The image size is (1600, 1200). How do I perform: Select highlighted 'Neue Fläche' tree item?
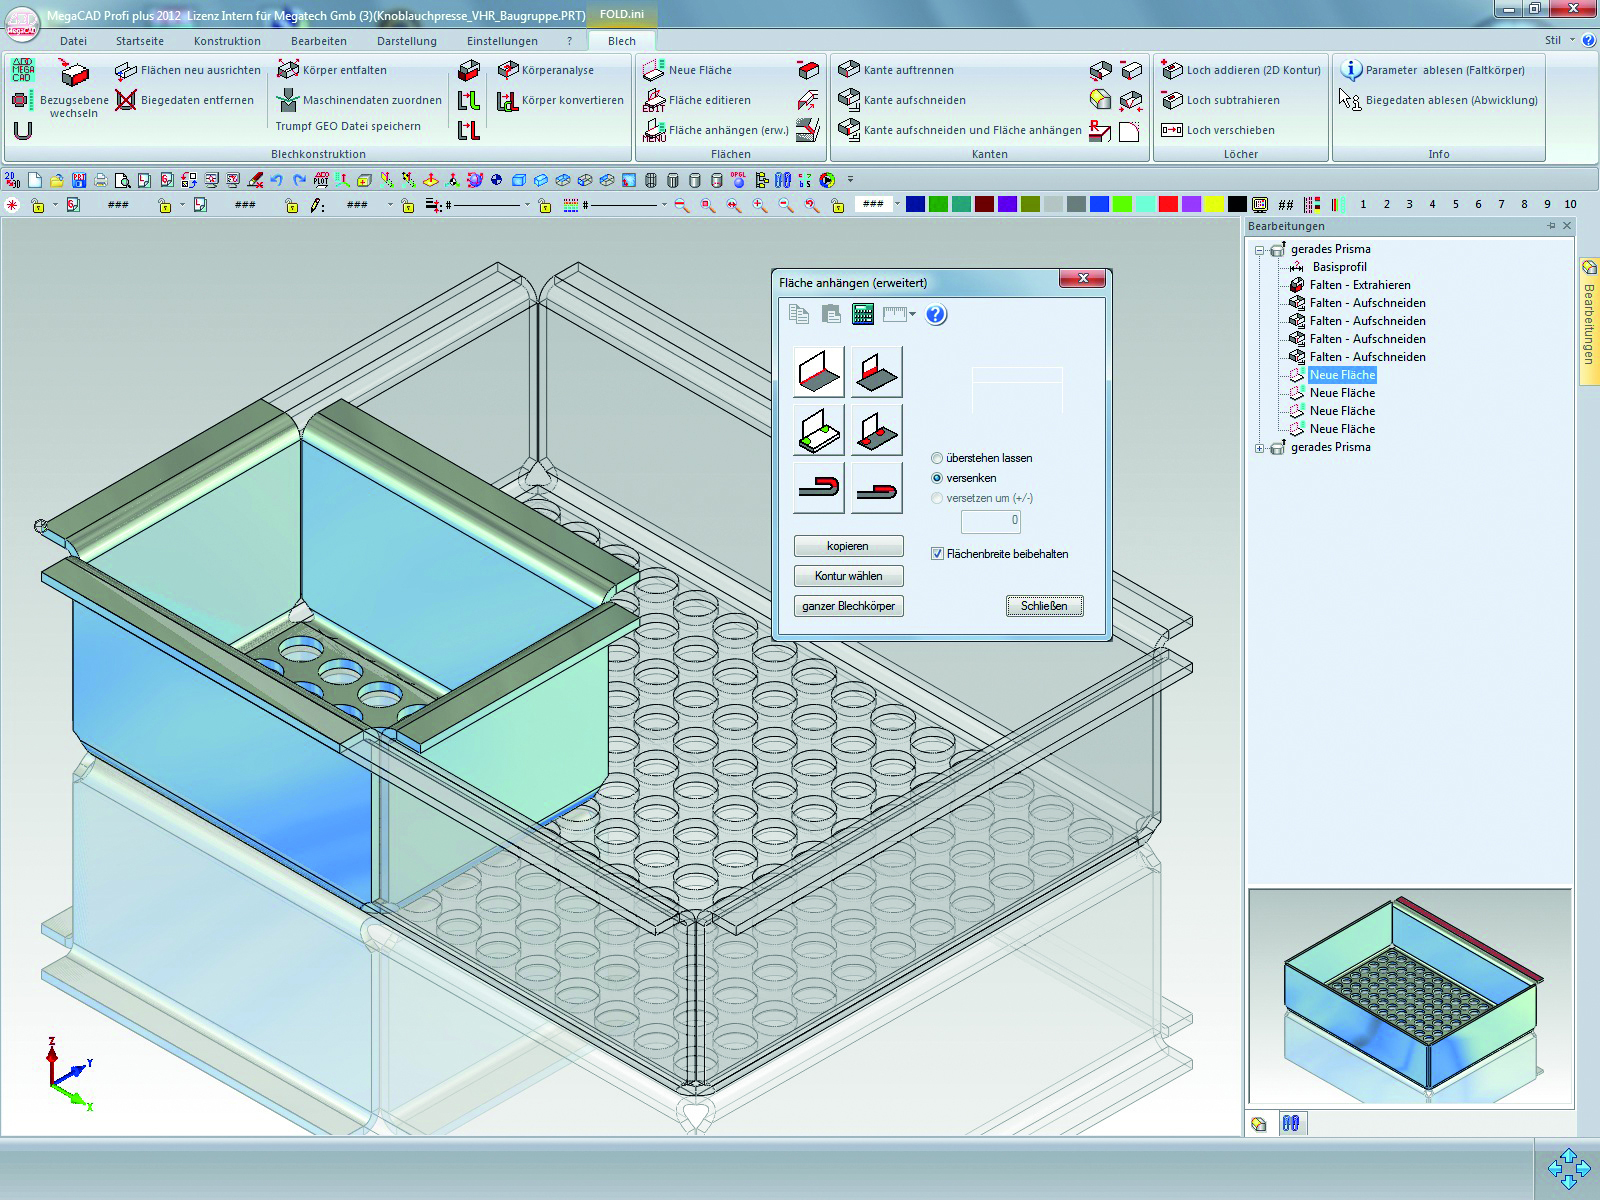tap(1343, 375)
